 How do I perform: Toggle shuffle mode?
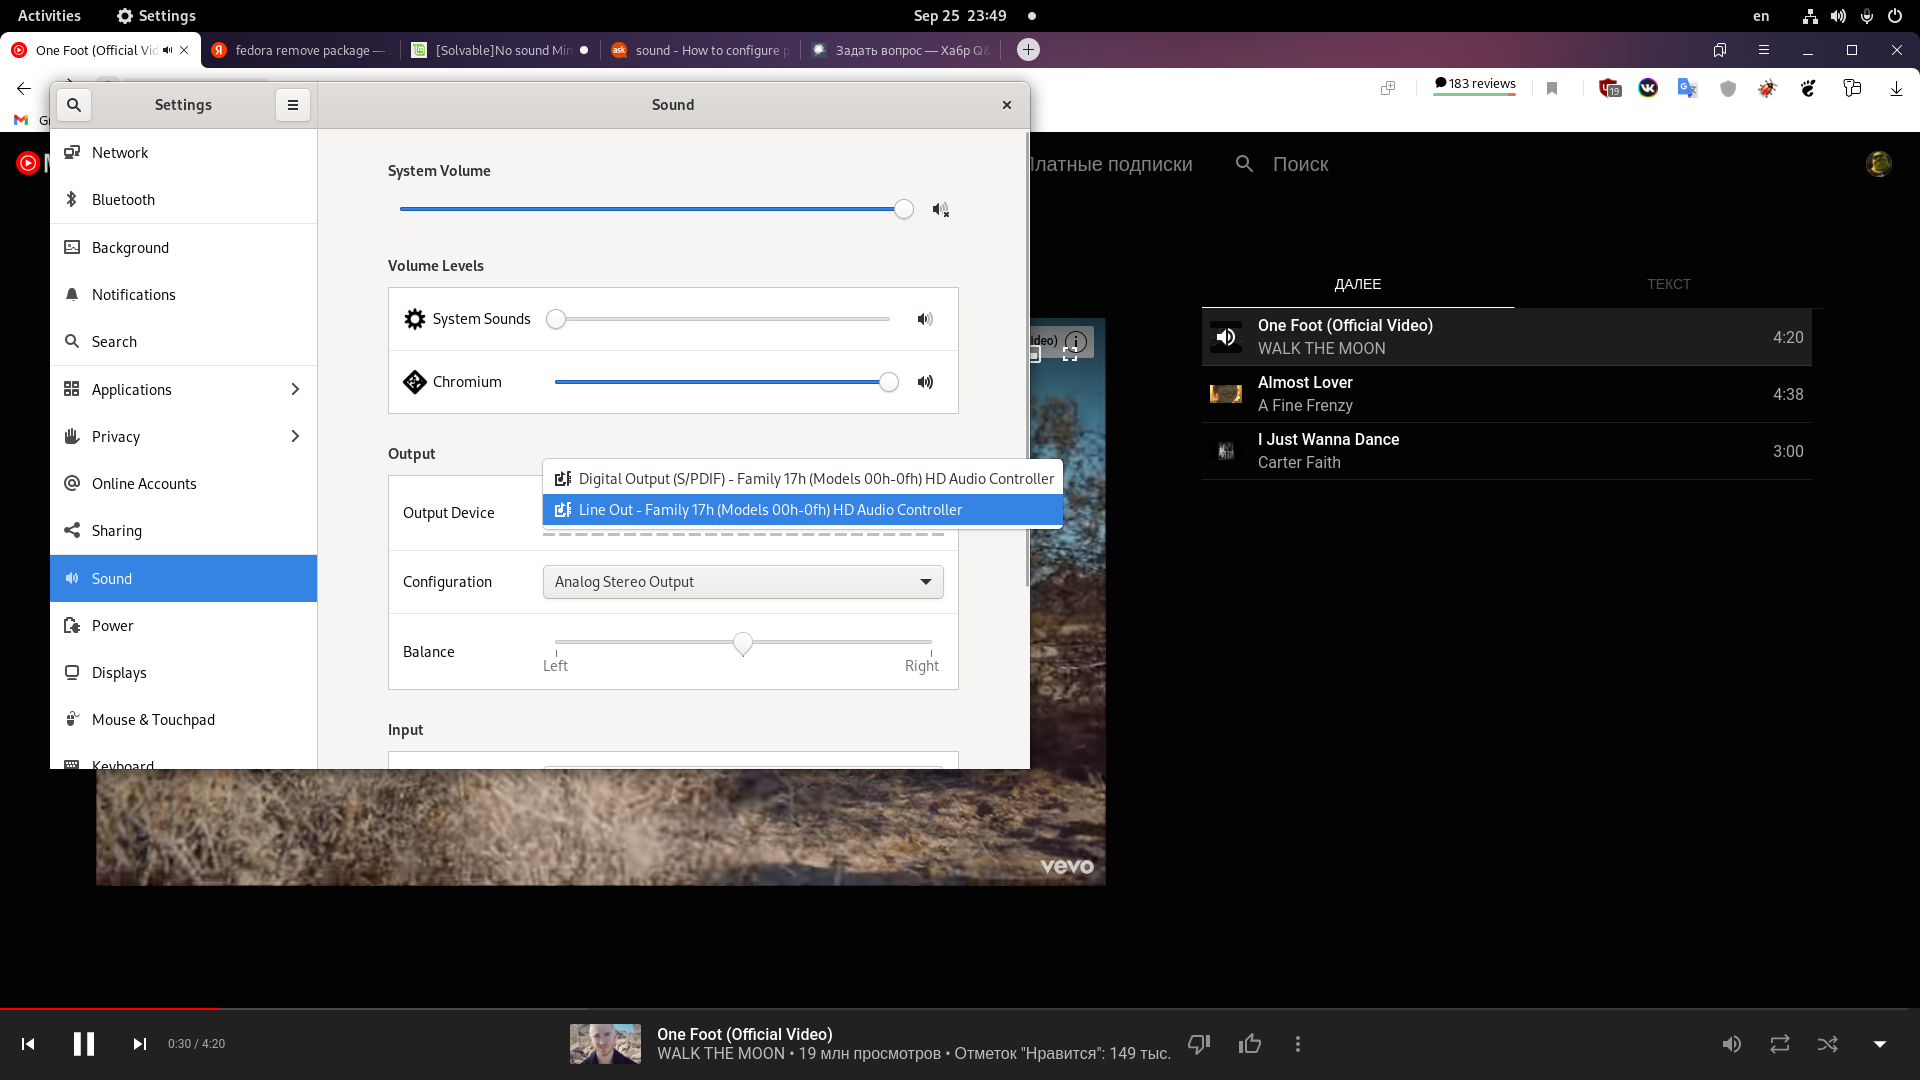(1828, 1044)
